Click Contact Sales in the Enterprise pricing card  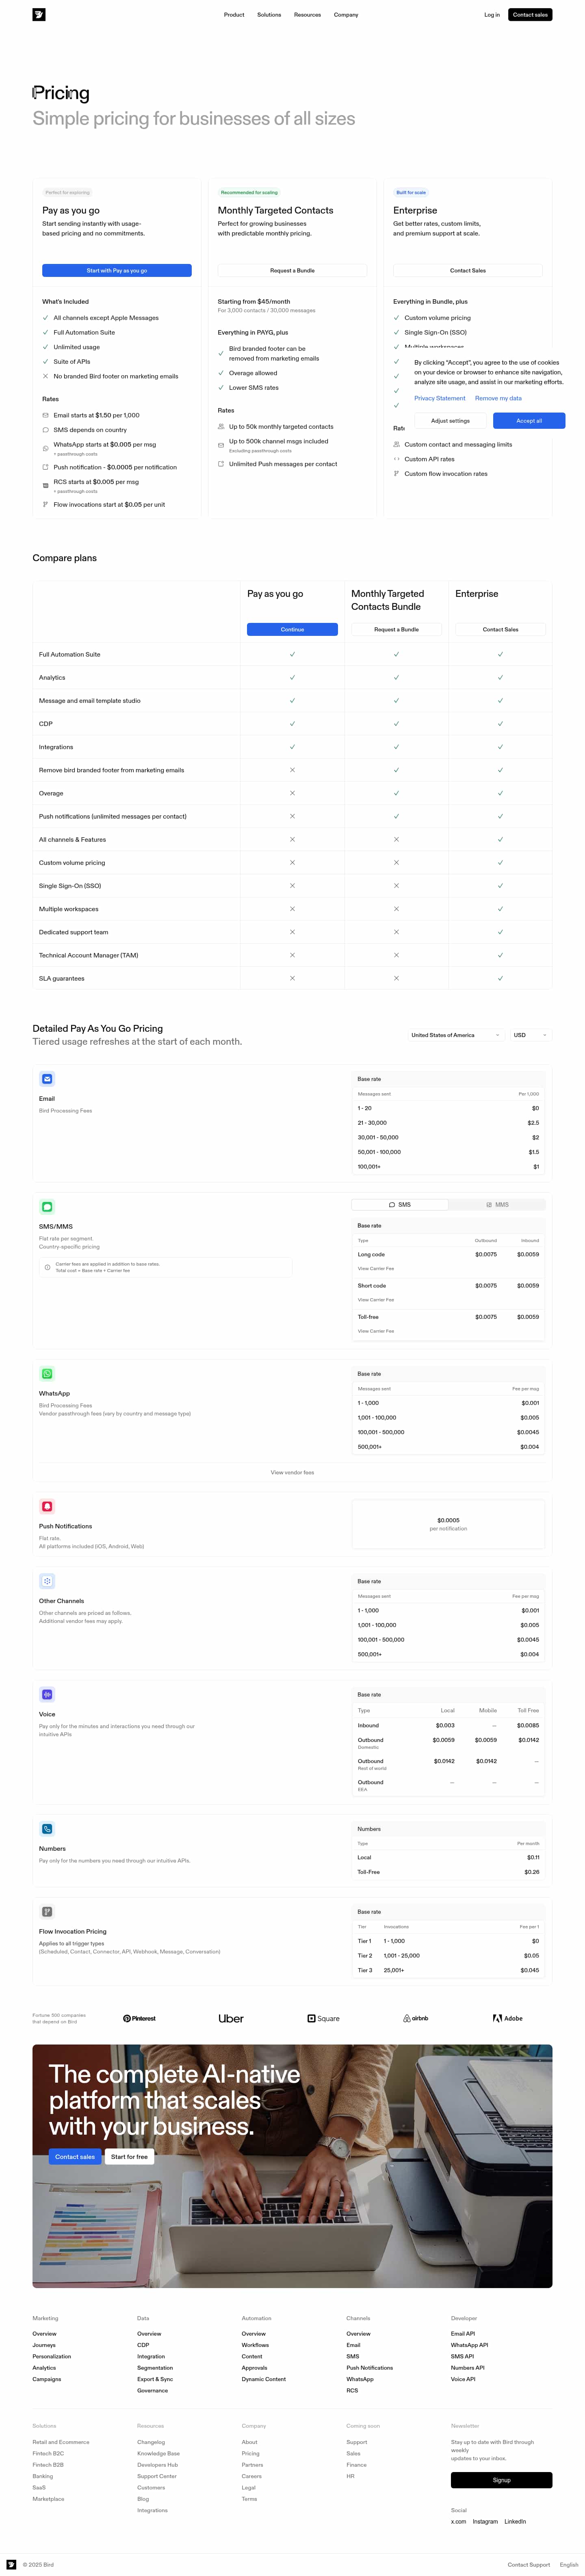[x=468, y=270]
